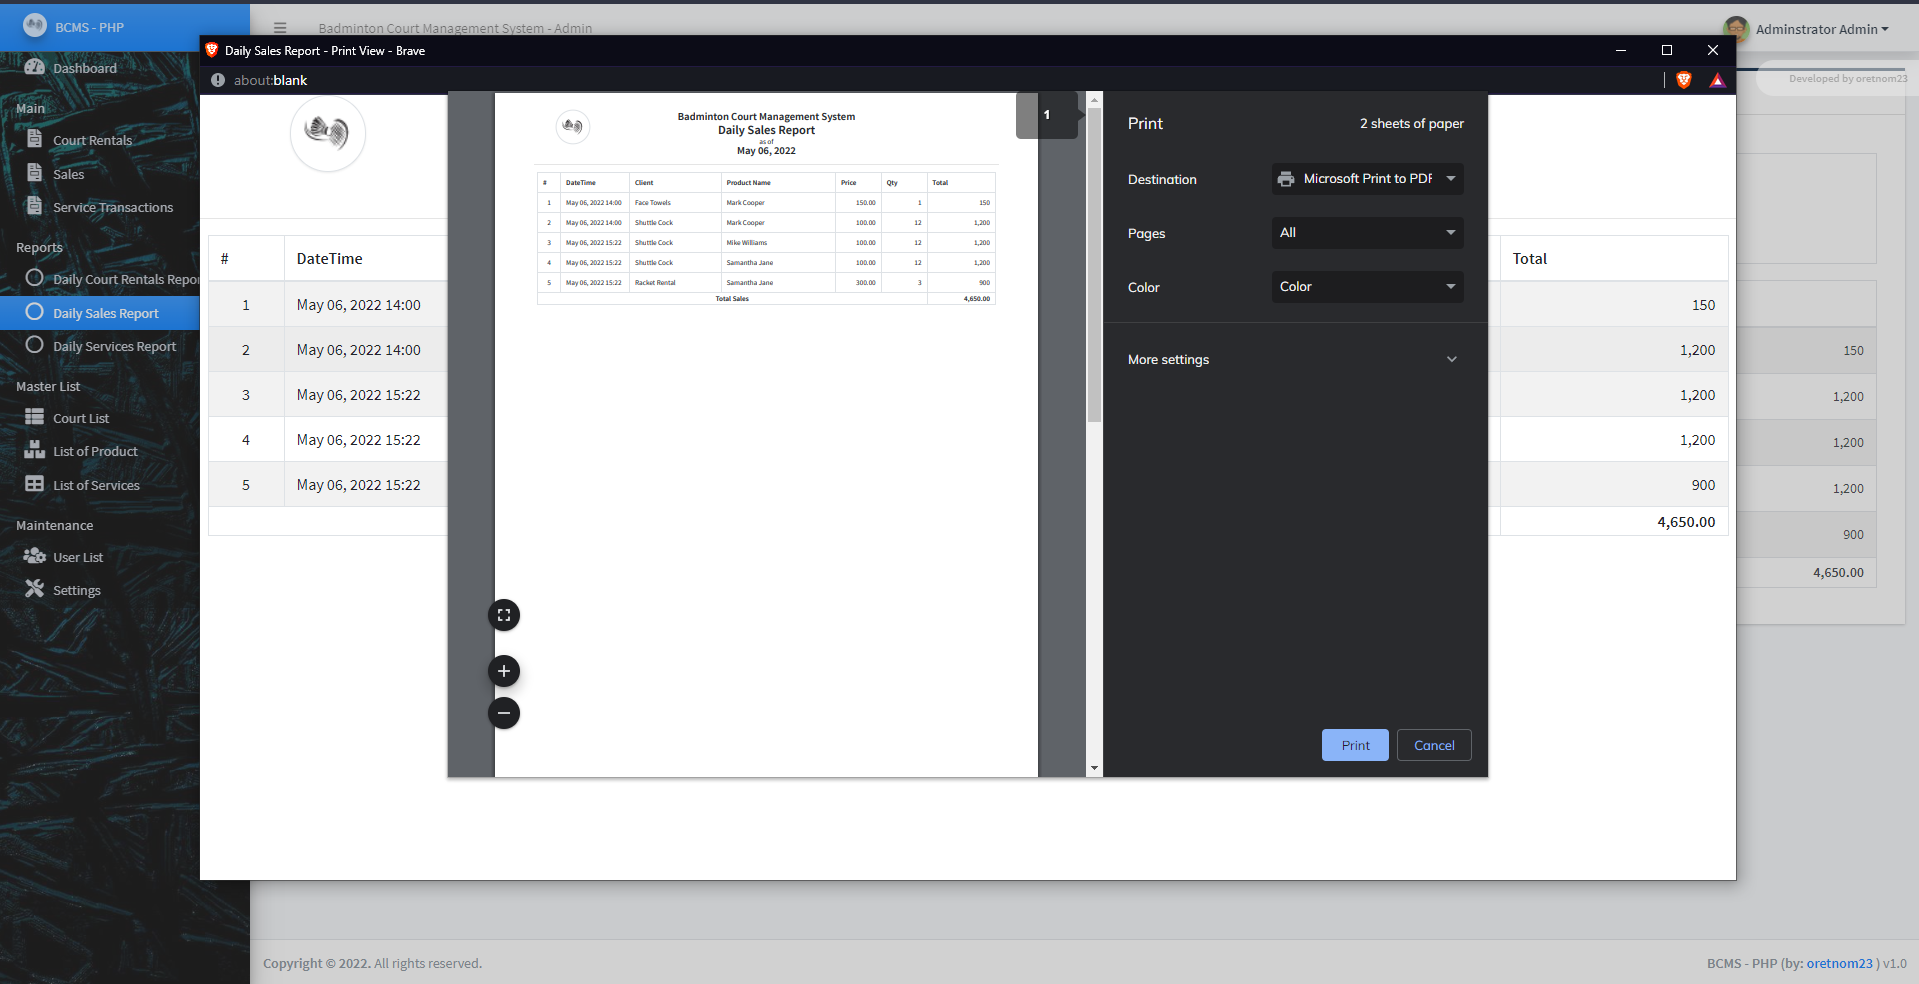Click the fit-to-page icon in print preview
Viewport: 1919px width, 984px height.
click(x=504, y=615)
